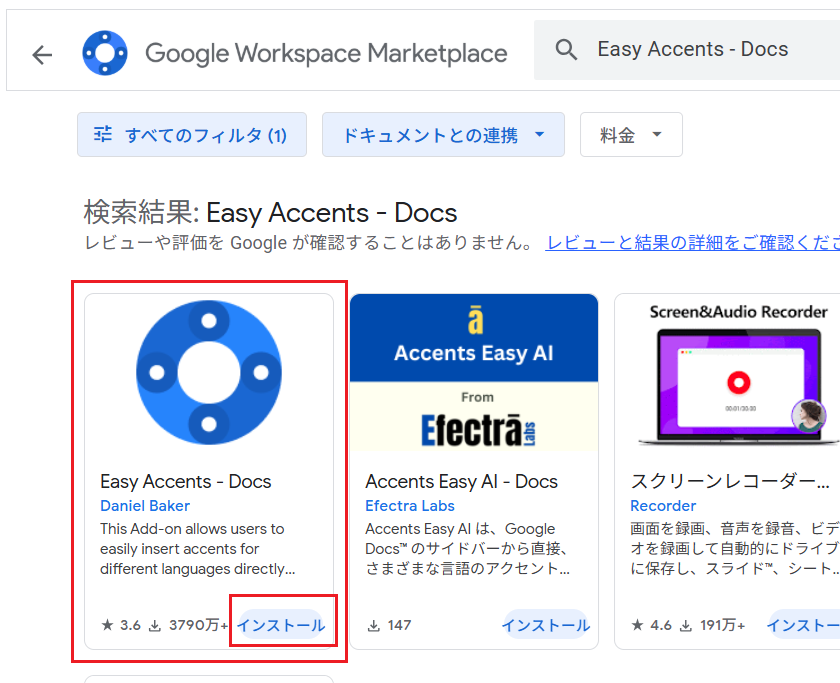
Task: Click download icon beside 3790万+
Action: click(154, 625)
